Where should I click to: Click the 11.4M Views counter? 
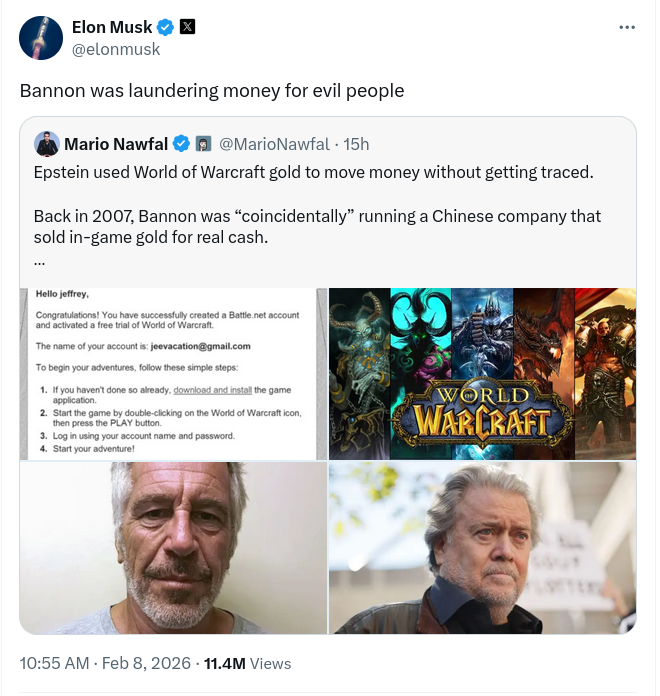(247, 664)
